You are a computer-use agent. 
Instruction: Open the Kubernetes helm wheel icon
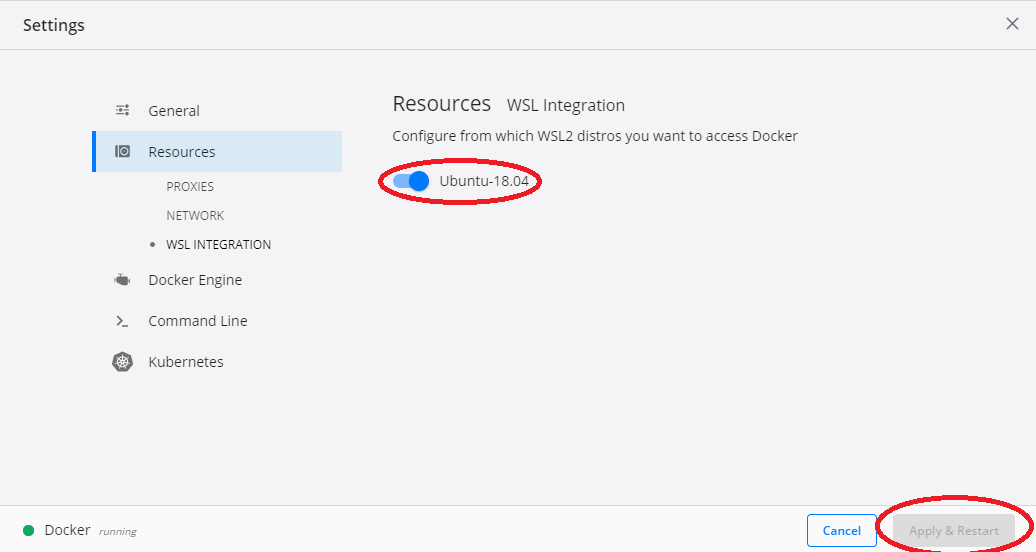pos(122,362)
